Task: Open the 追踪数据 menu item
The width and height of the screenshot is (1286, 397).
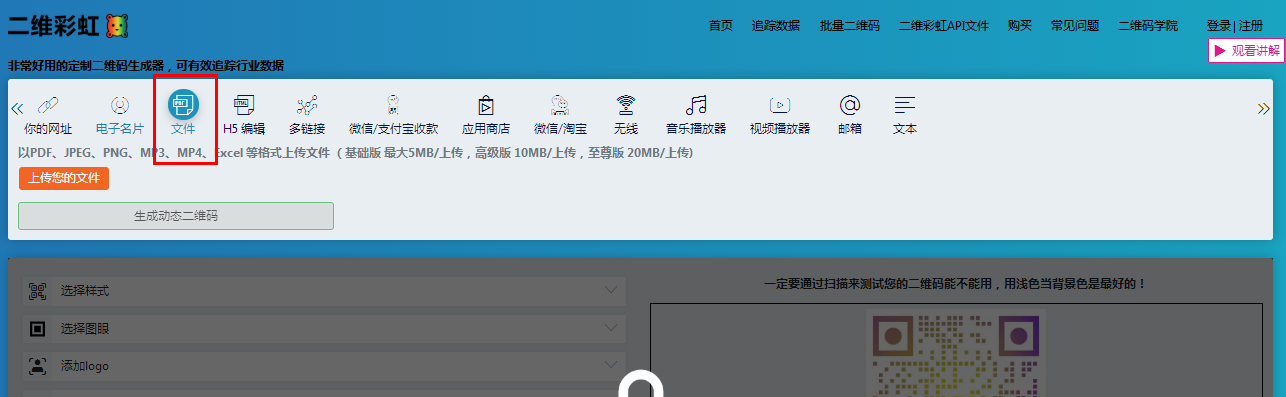Action: pos(776,26)
